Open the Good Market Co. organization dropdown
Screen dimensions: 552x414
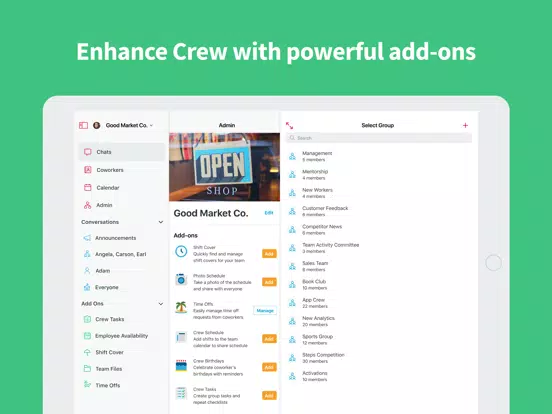(x=129, y=125)
